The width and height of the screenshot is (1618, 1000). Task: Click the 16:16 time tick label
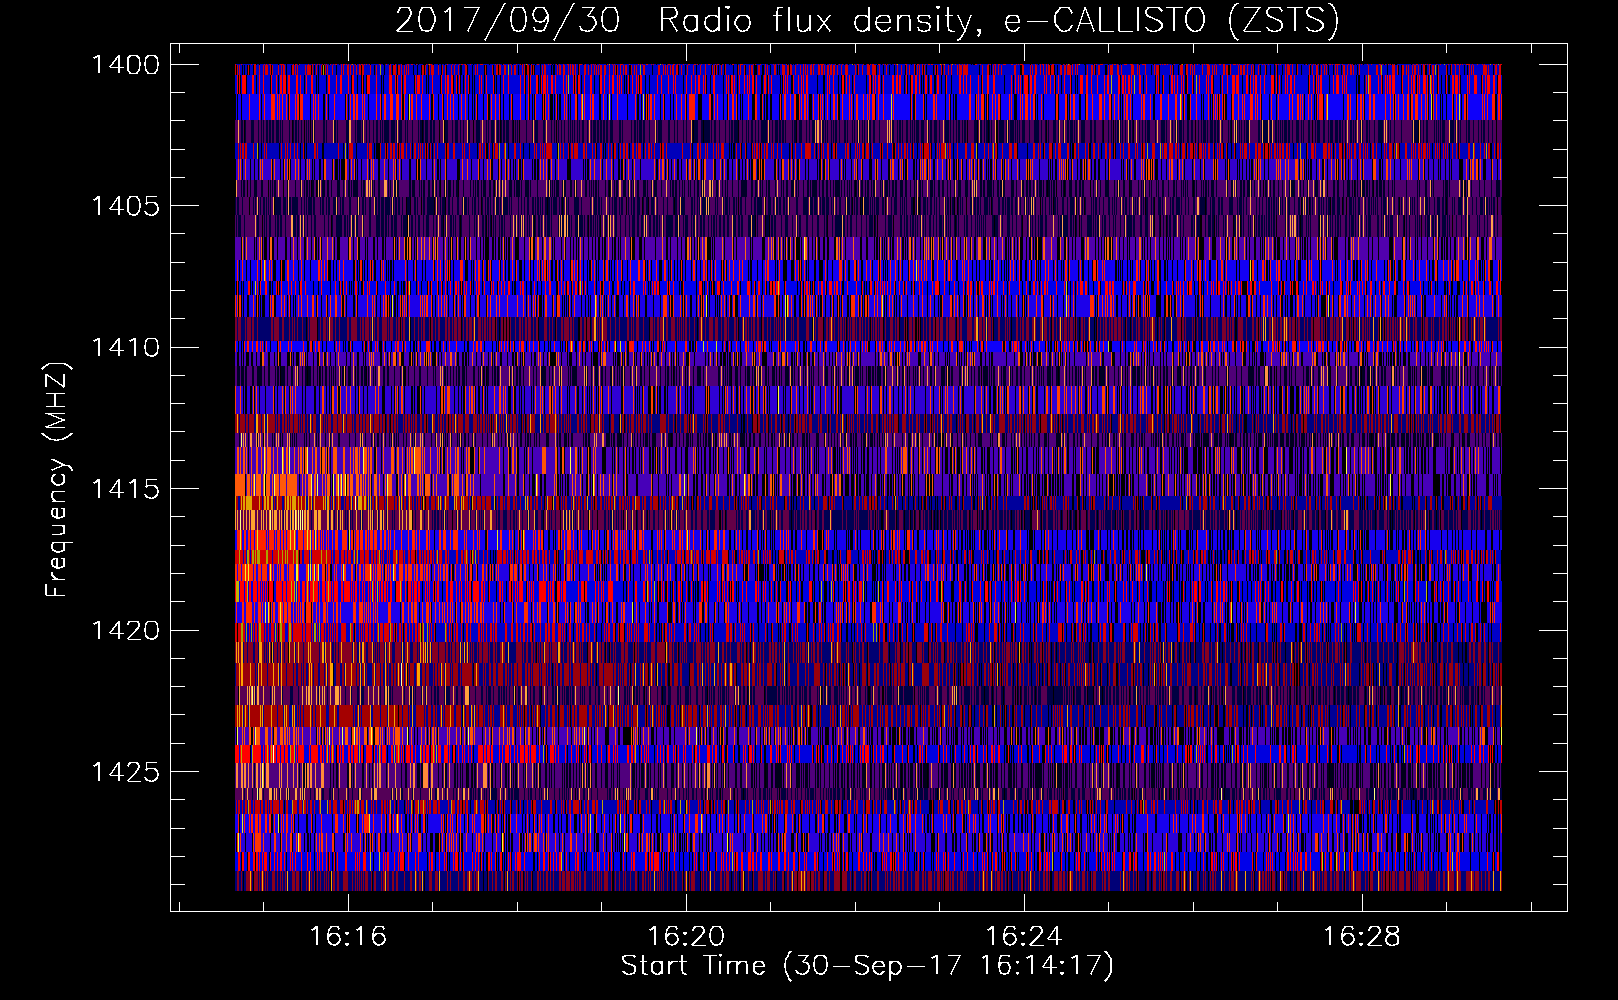348,937
